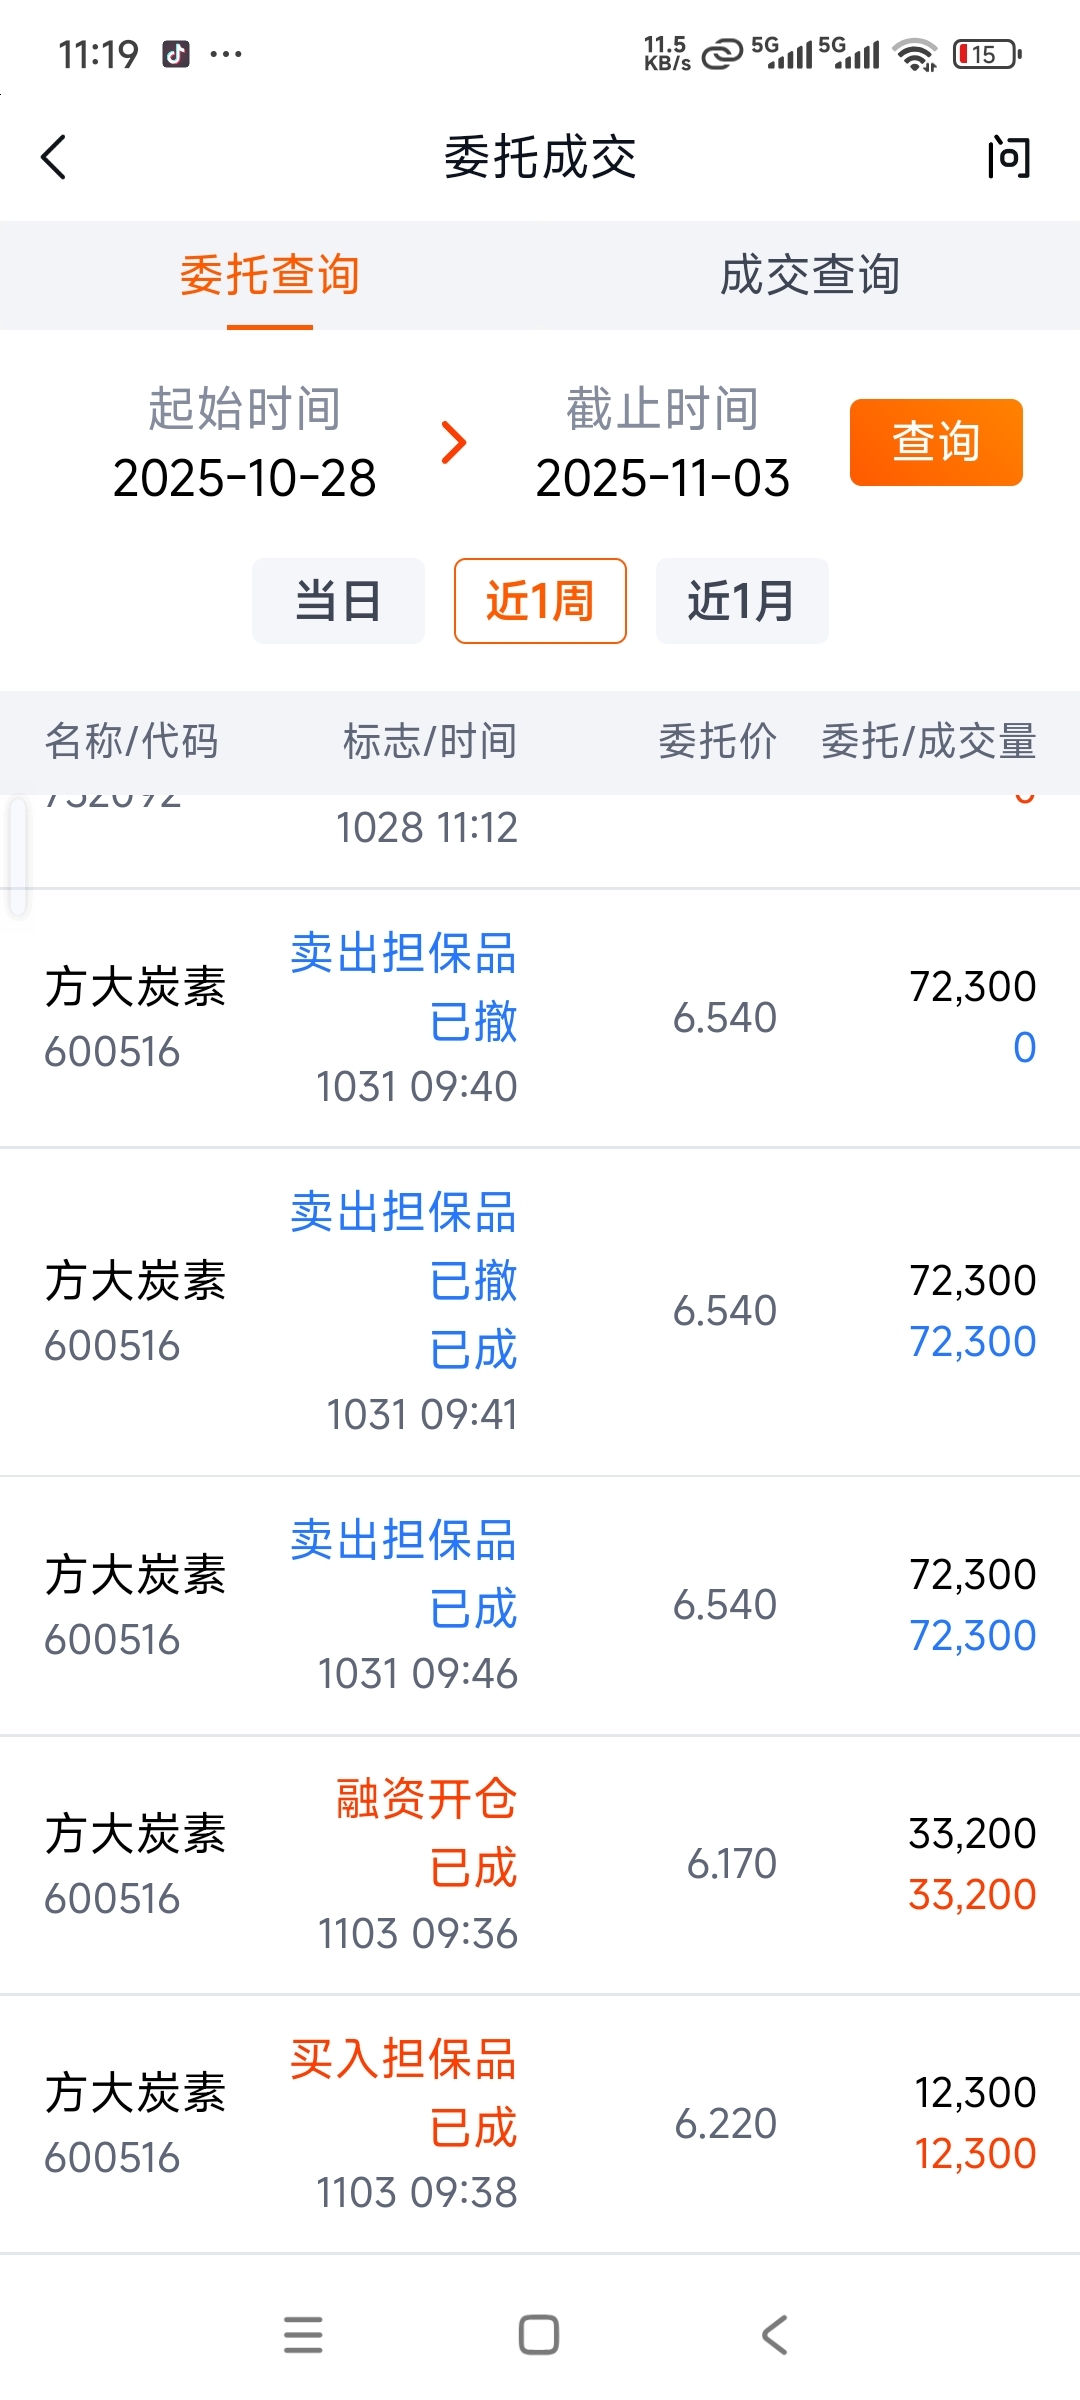Tap the orange 查询 button
Screen dimensions: 1080x2400
[x=936, y=442]
